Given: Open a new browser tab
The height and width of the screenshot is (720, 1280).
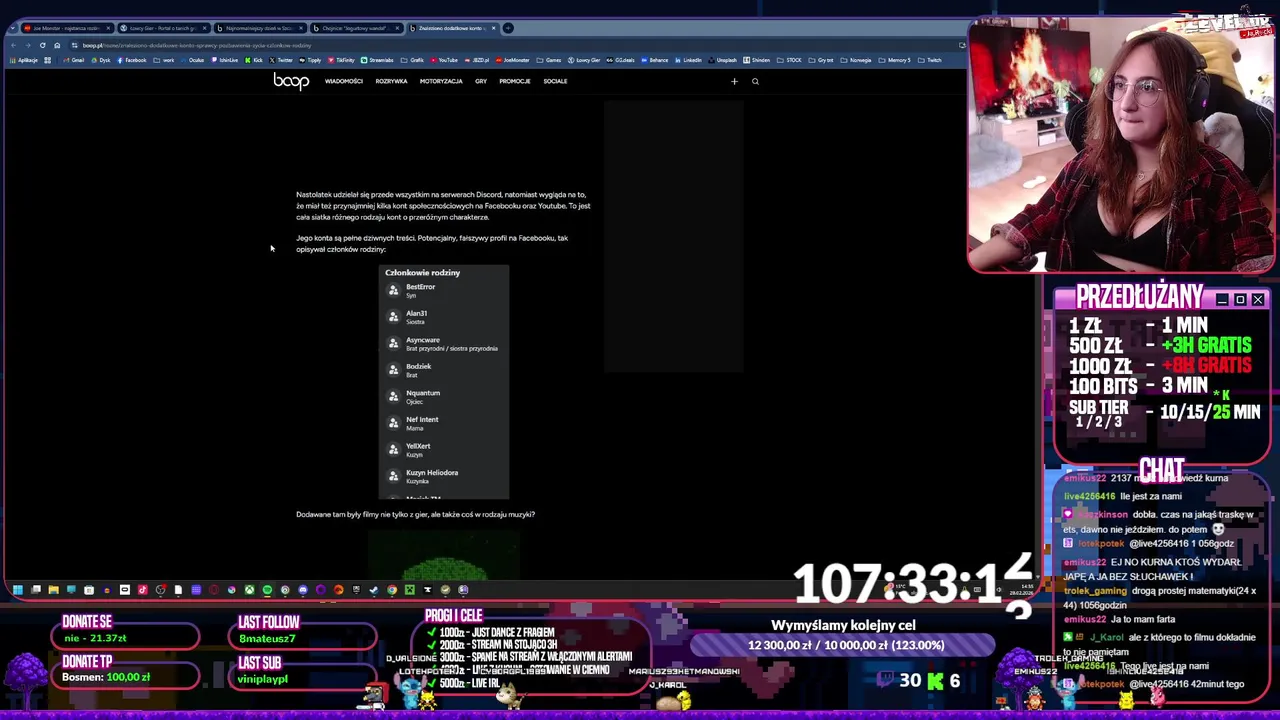Looking at the screenshot, I should tap(508, 28).
